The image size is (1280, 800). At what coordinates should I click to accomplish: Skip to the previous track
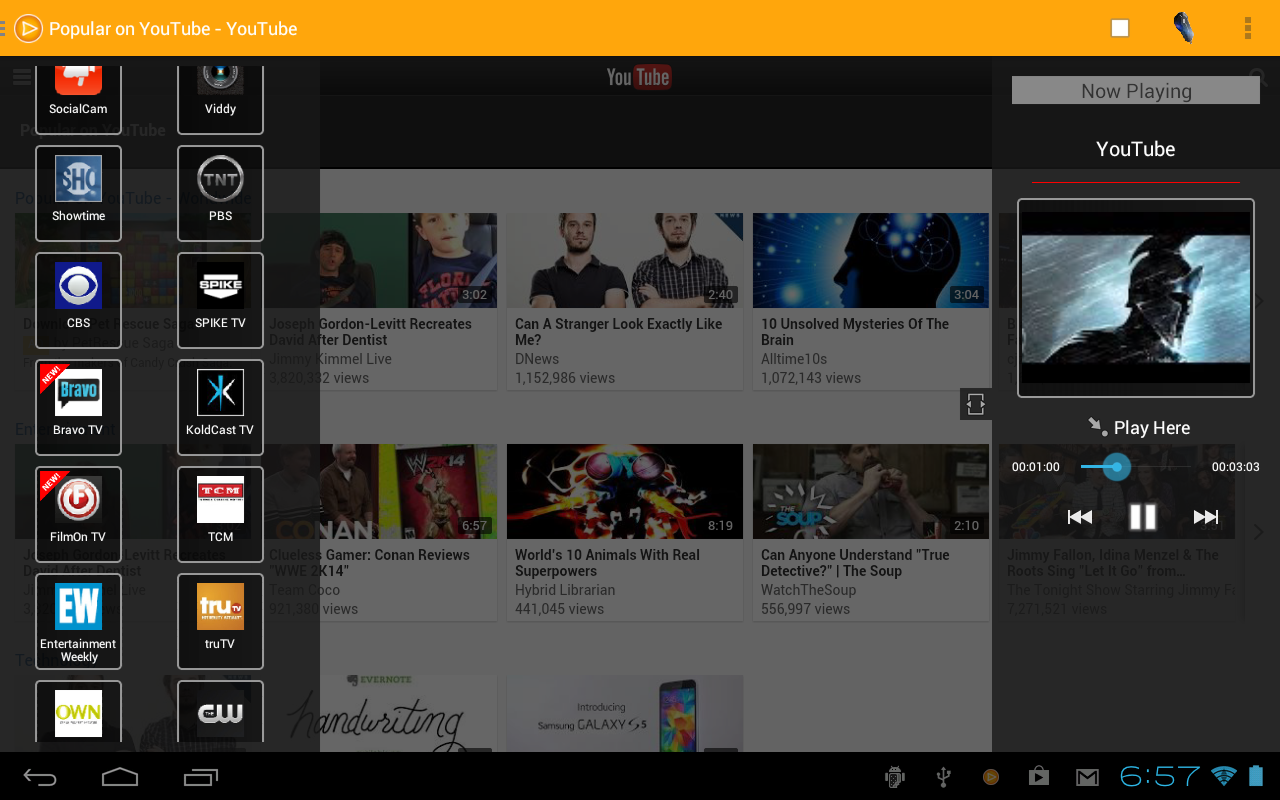pyautogui.click(x=1079, y=517)
